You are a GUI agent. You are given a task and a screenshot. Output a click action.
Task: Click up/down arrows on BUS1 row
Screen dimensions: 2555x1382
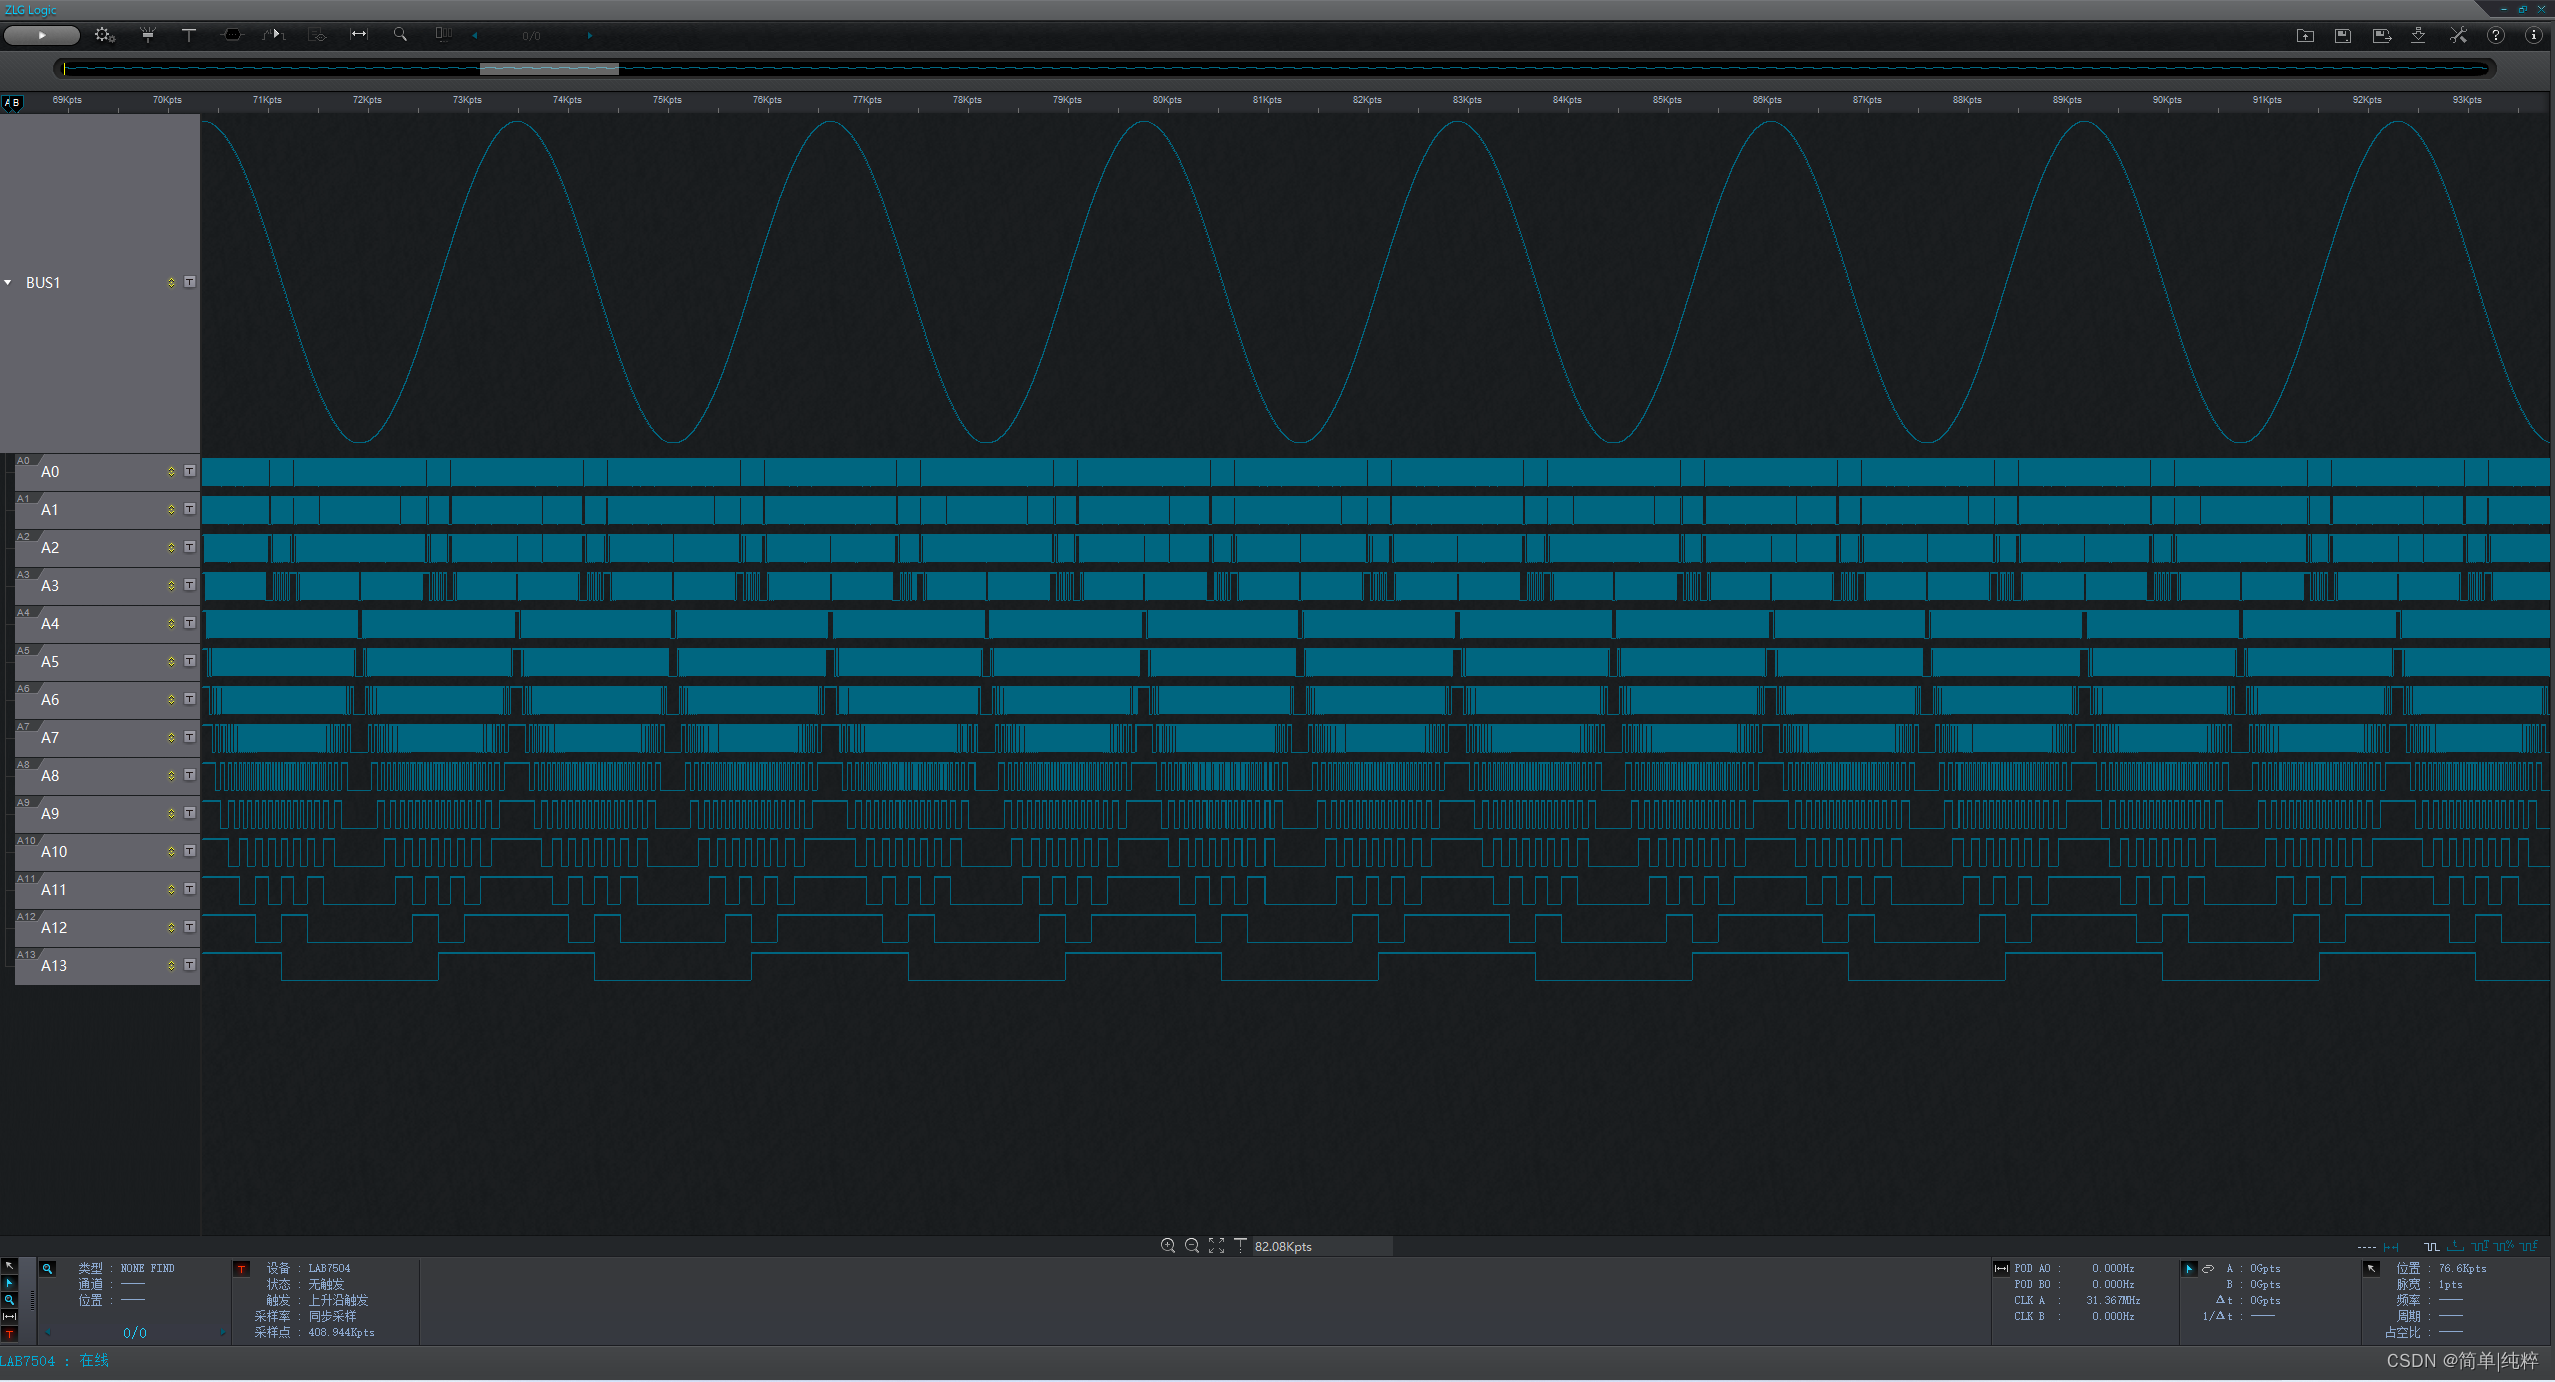171,283
